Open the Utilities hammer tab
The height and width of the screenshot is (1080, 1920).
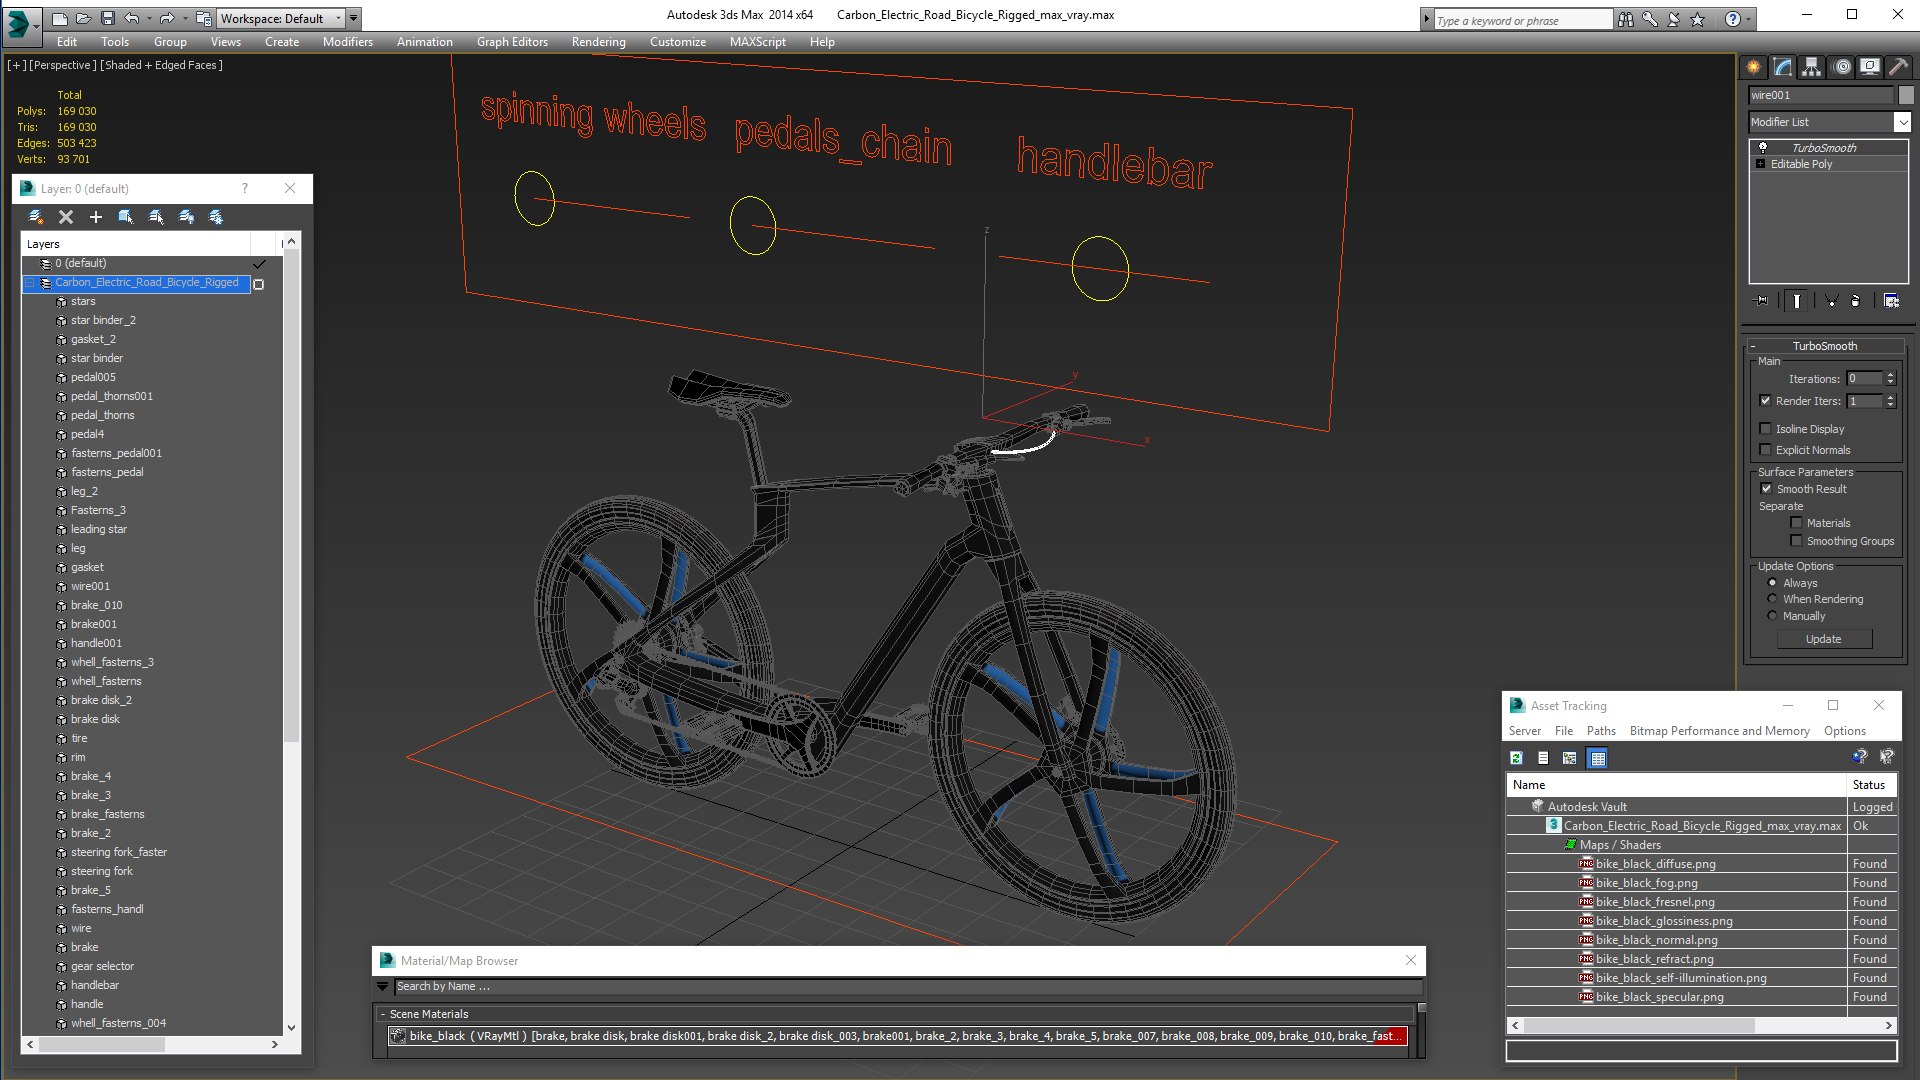1898,67
